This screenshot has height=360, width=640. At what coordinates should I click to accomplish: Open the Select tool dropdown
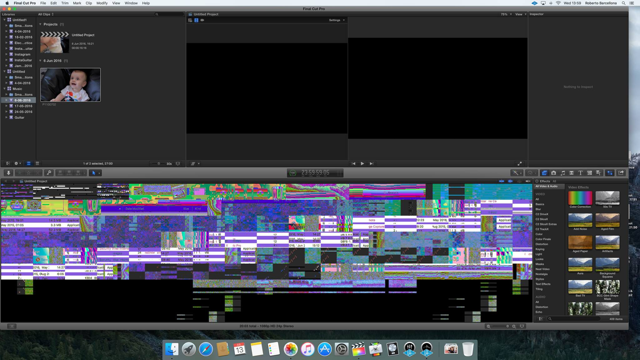click(x=95, y=173)
